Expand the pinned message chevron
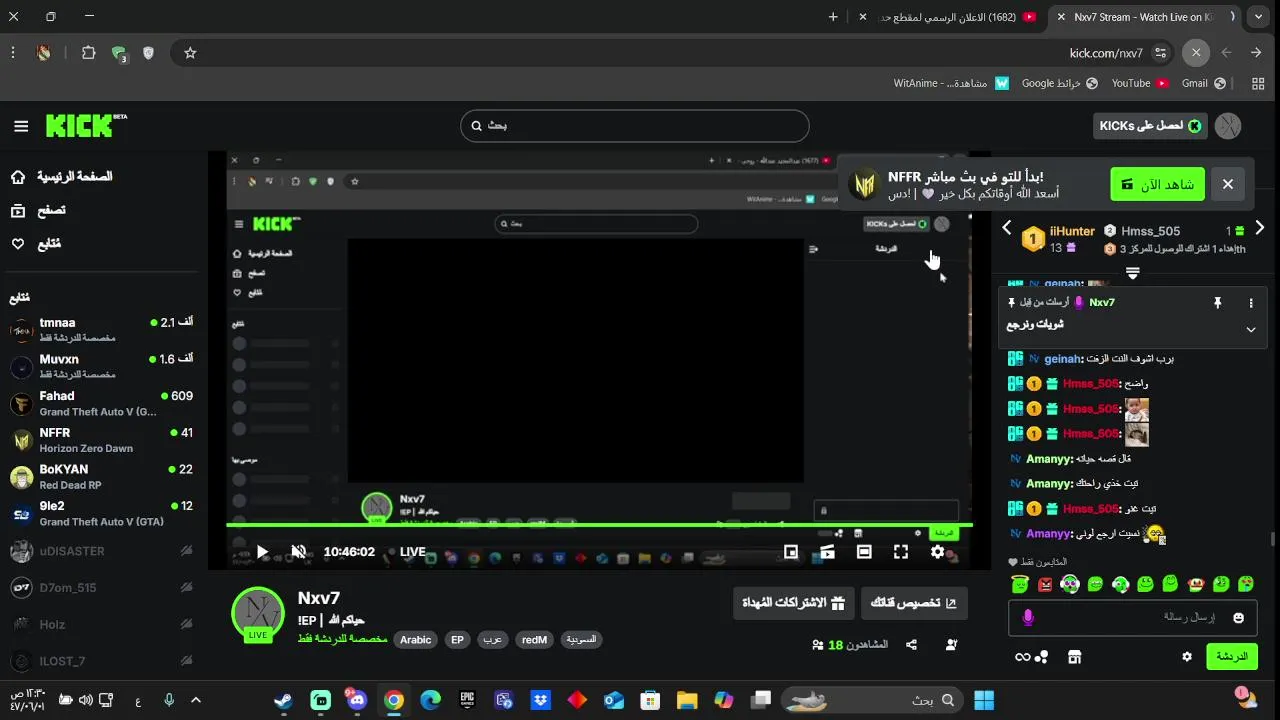This screenshot has width=1280, height=720. point(1251,329)
